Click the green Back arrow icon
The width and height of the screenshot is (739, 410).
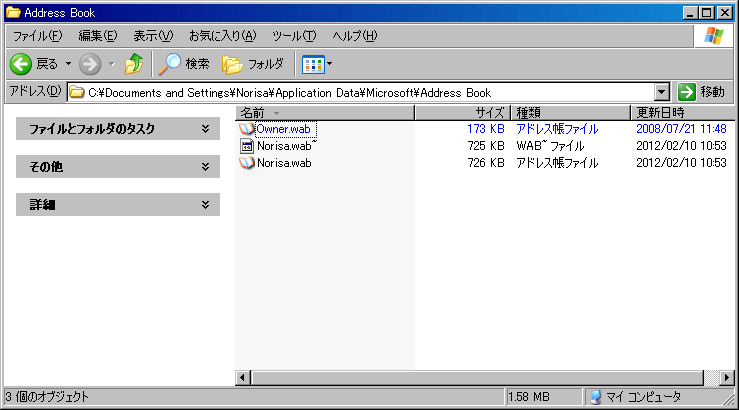[21, 64]
